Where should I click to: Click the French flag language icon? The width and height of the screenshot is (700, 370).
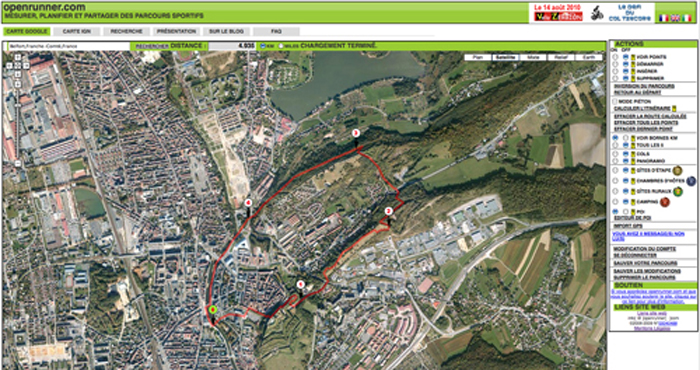(x=664, y=18)
